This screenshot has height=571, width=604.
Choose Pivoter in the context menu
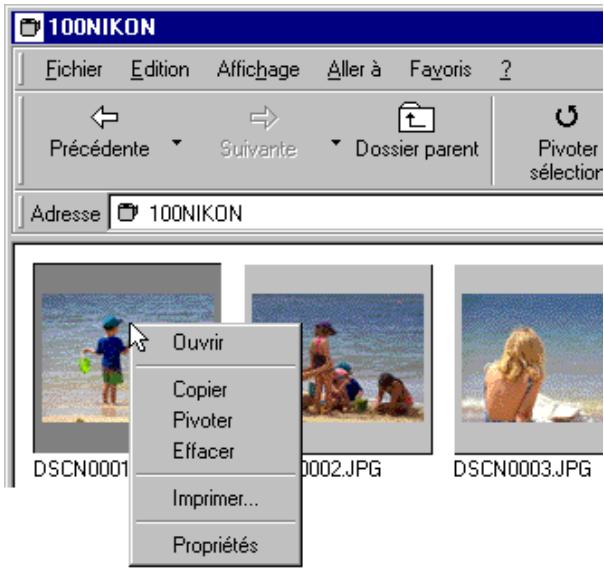tap(215, 420)
